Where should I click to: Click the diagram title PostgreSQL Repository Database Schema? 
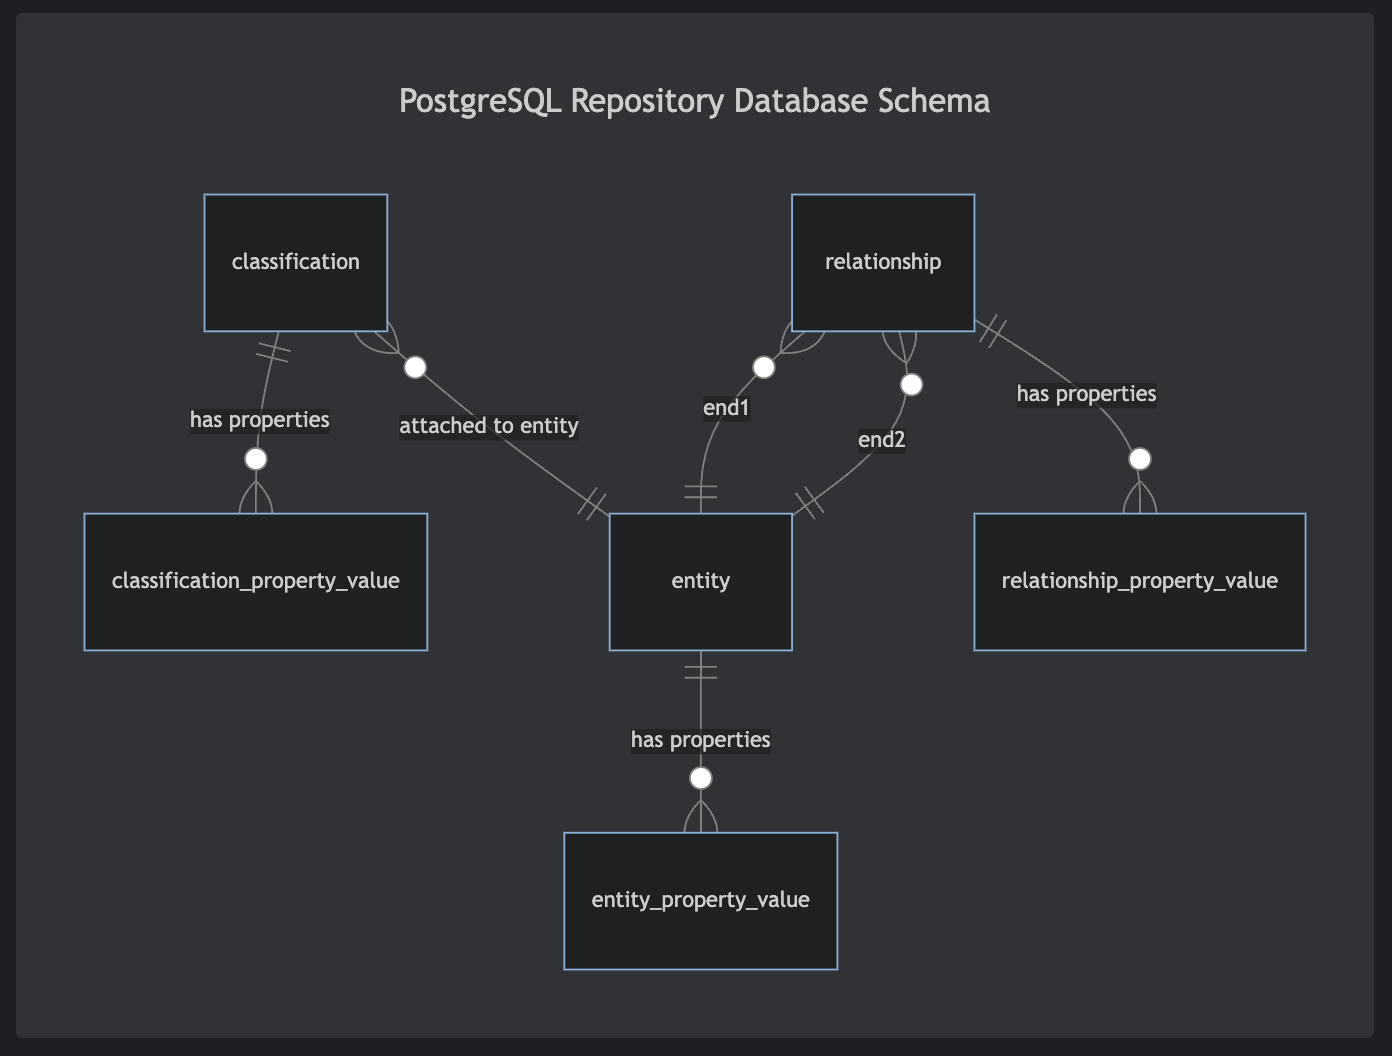pos(695,101)
